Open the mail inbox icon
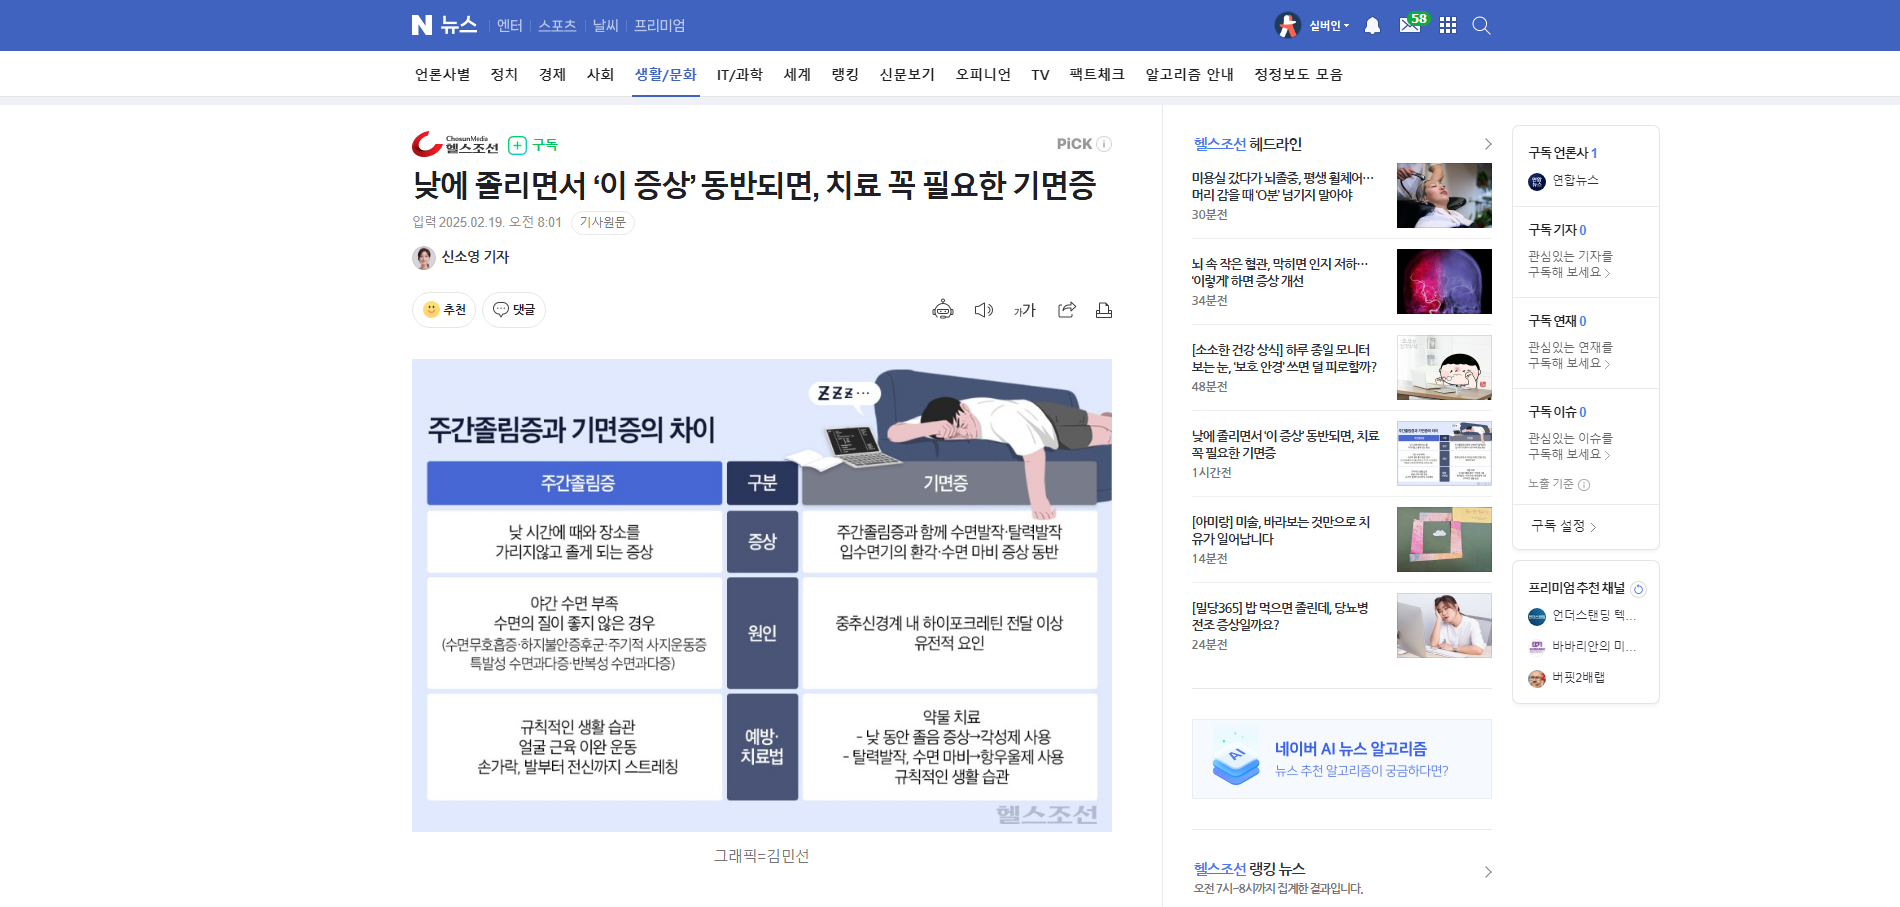The height and width of the screenshot is (907, 1900). click(1410, 26)
